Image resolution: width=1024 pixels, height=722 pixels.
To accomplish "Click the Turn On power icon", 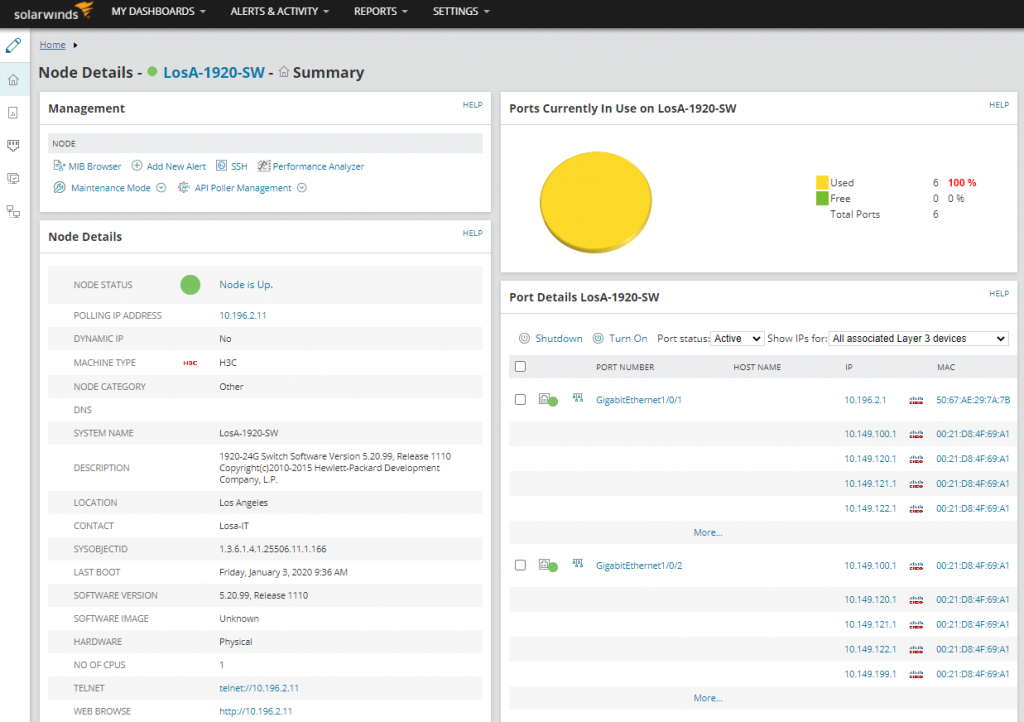I will (598, 338).
